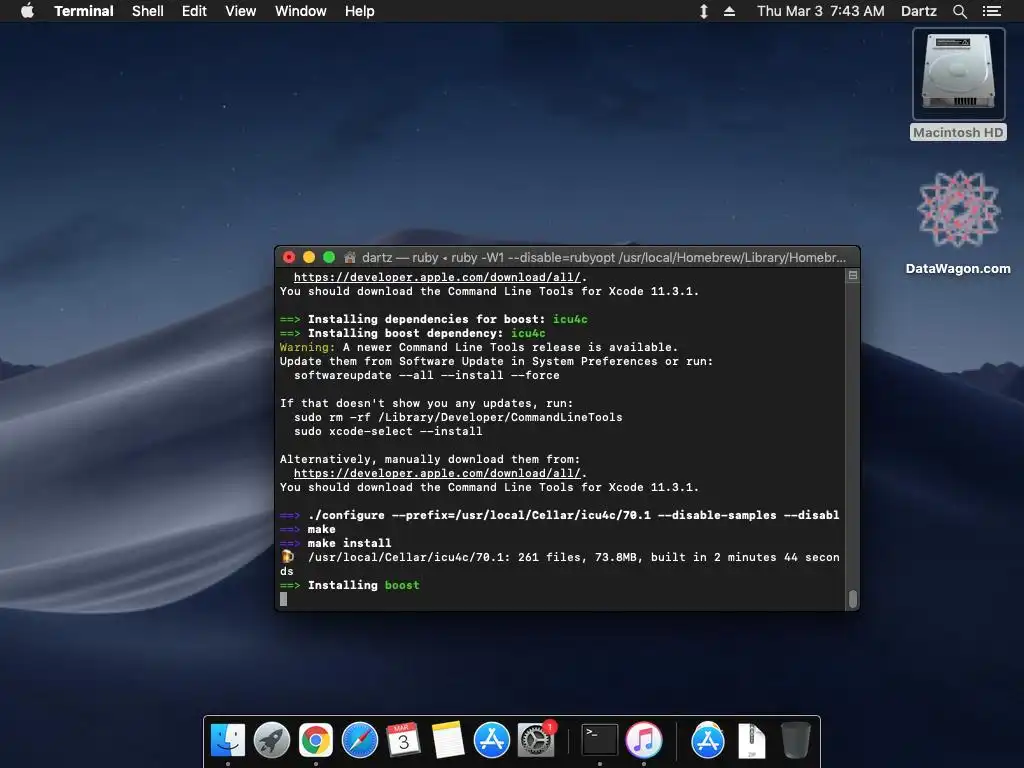1024x768 pixels.
Task: Click 'Installing boost dependency: icu4c' line
Action: 413,333
